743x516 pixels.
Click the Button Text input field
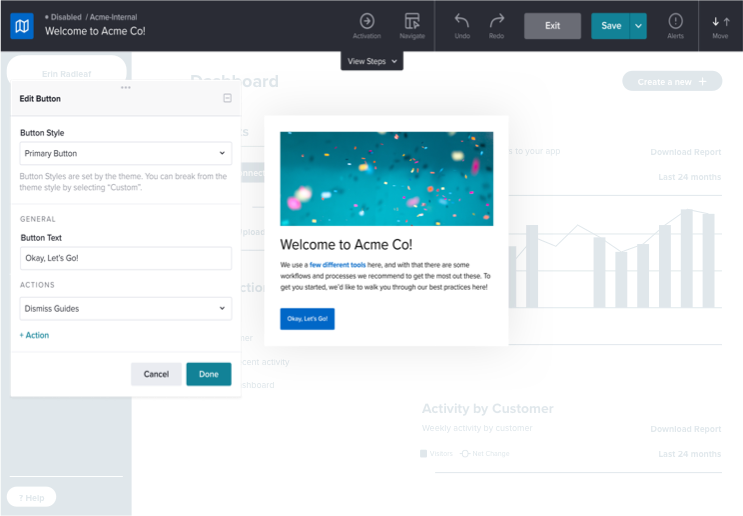126,258
